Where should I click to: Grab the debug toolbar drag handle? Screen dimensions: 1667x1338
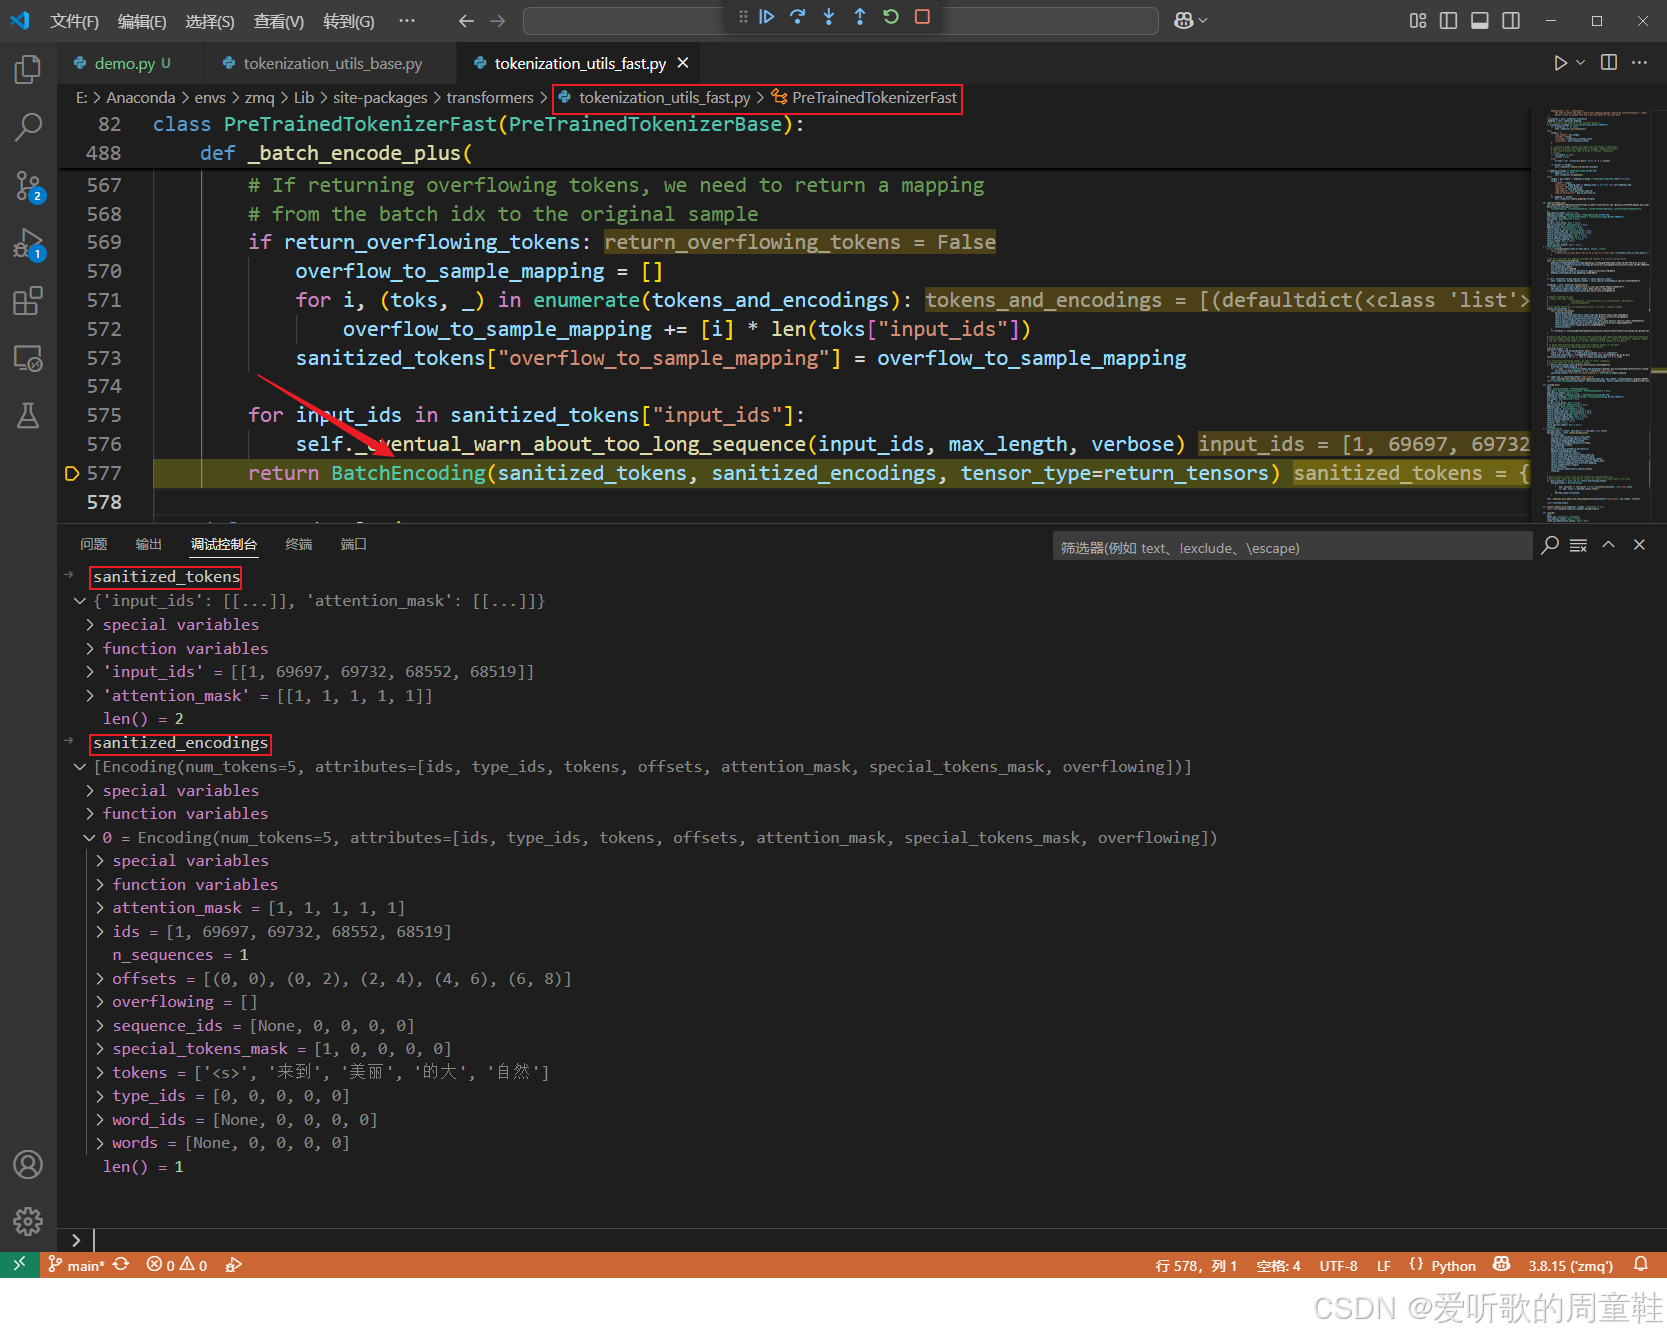click(x=743, y=17)
